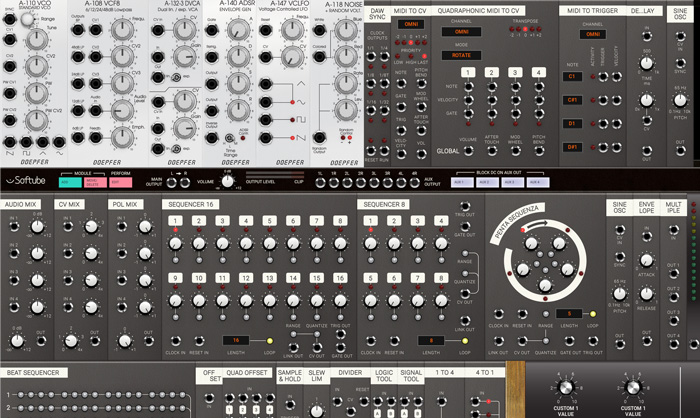Click the A-118 Random Output jack
Viewport: 700px width, 418px height.
click(319, 137)
